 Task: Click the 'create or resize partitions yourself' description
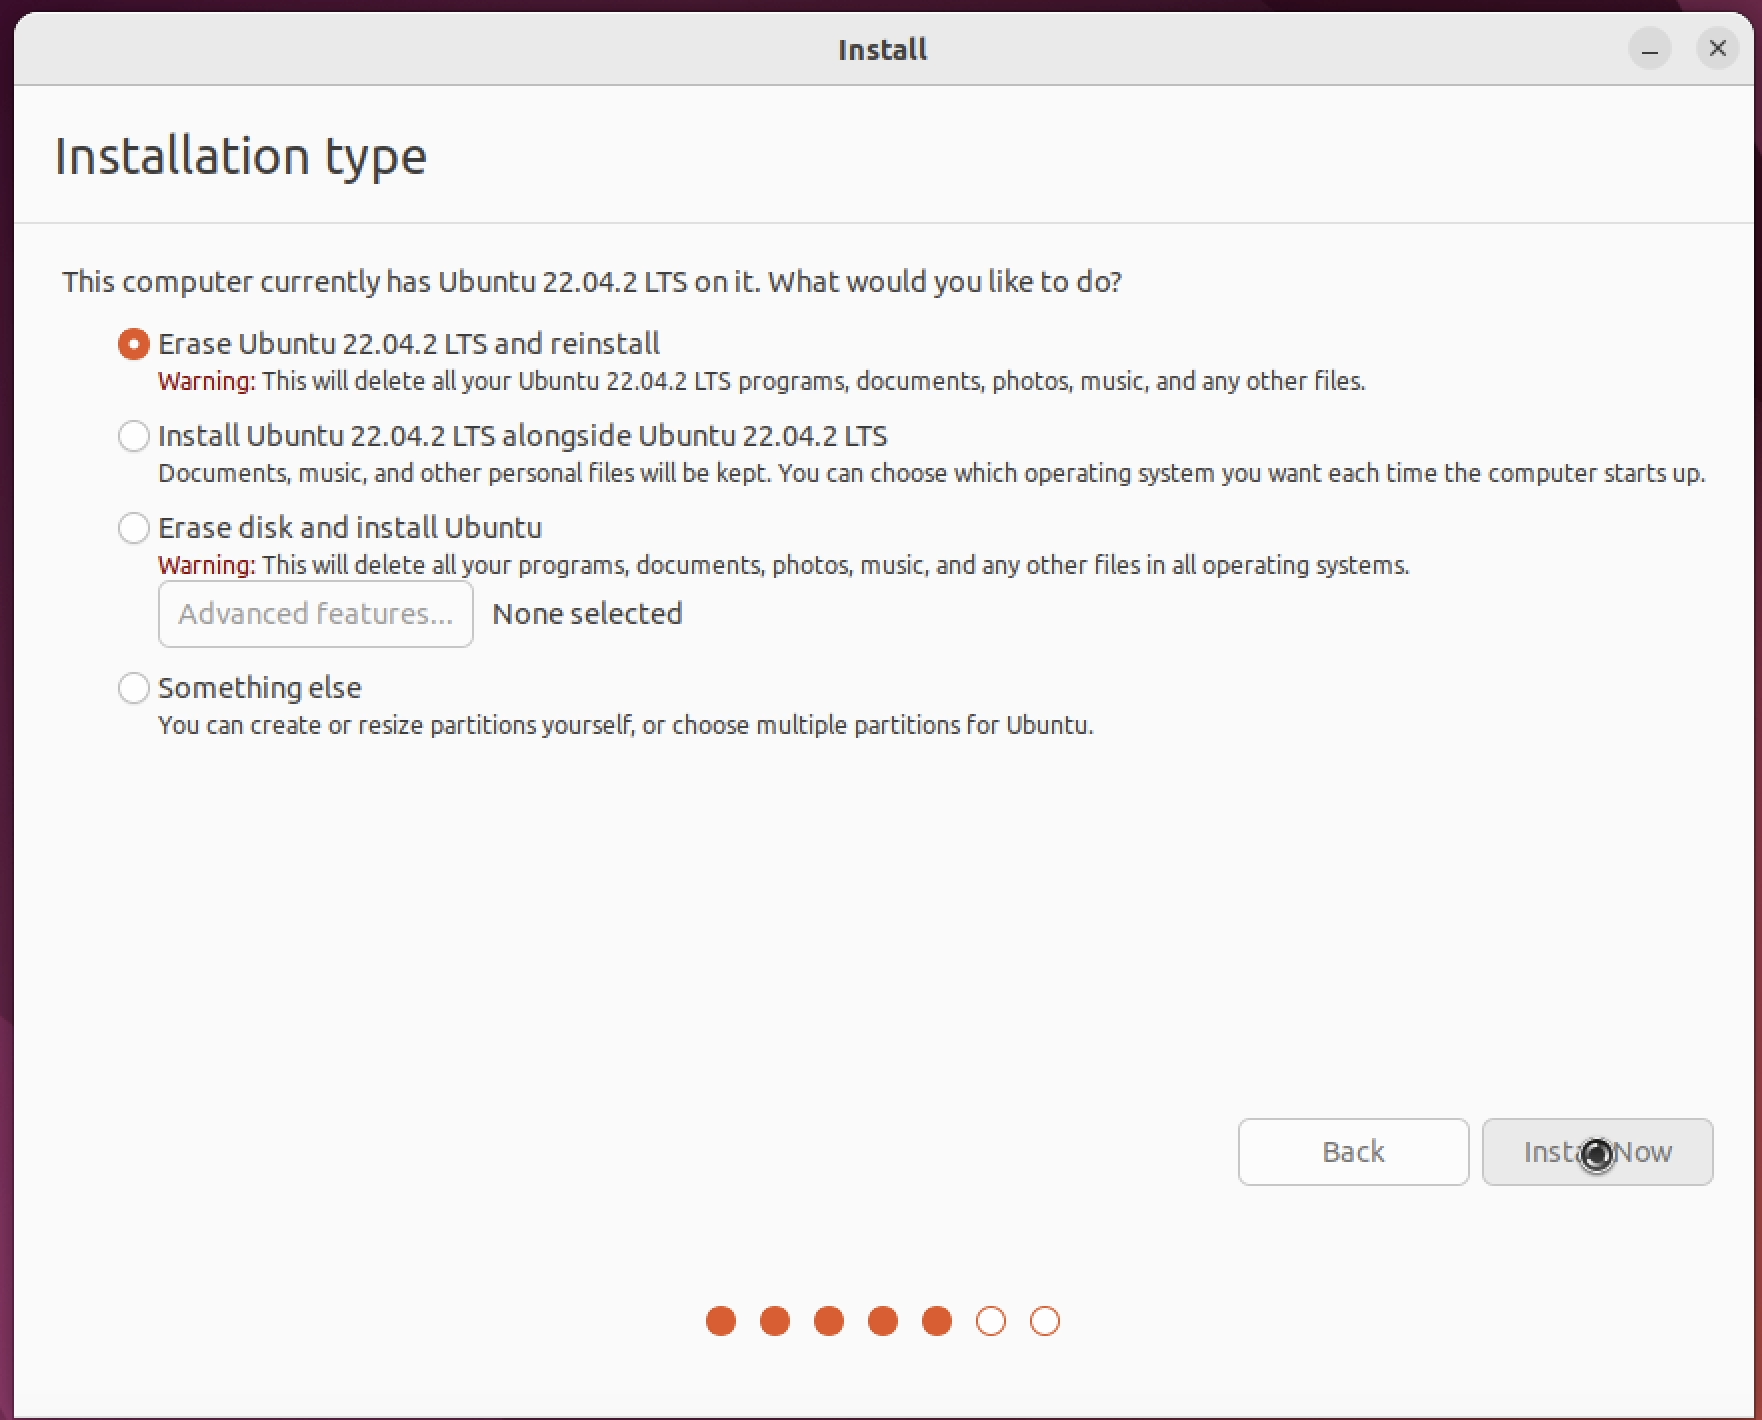tap(626, 725)
